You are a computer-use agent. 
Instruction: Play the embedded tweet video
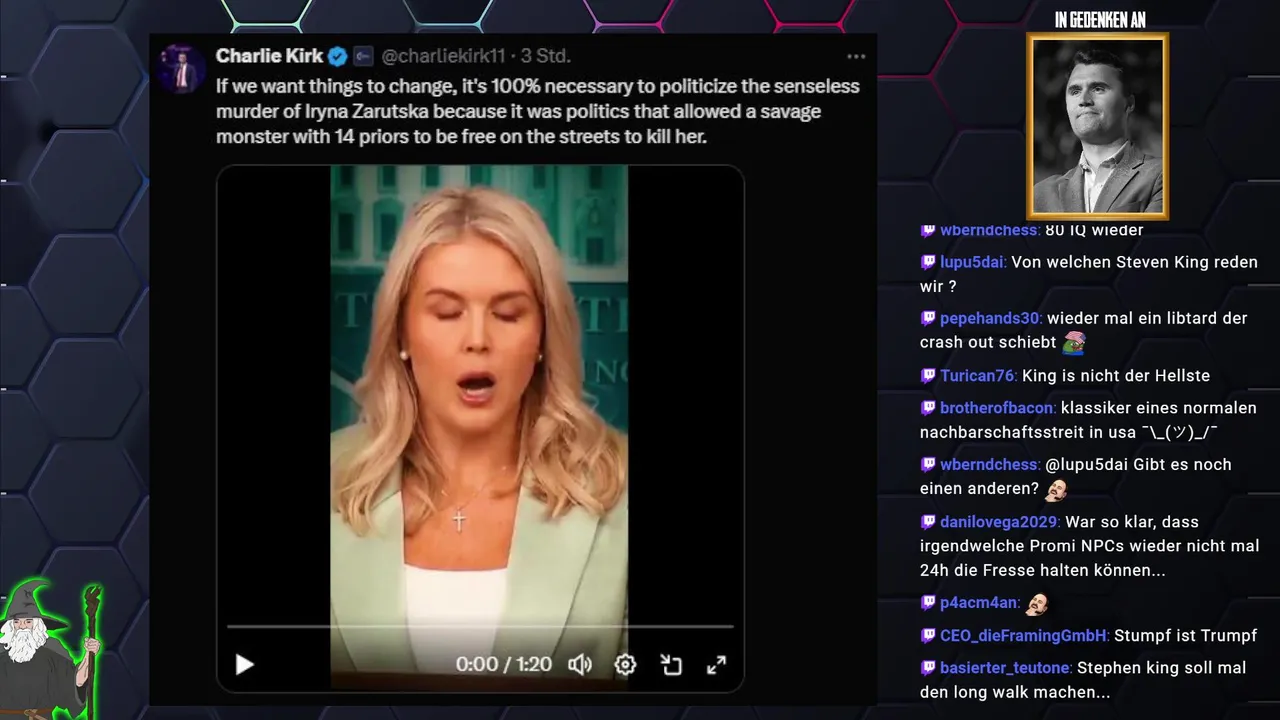click(244, 664)
